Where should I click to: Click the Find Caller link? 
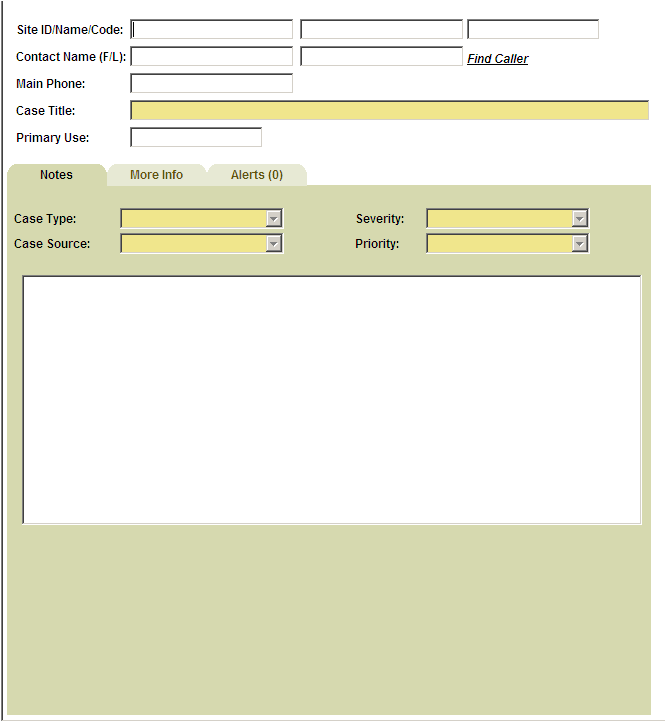coord(497,59)
